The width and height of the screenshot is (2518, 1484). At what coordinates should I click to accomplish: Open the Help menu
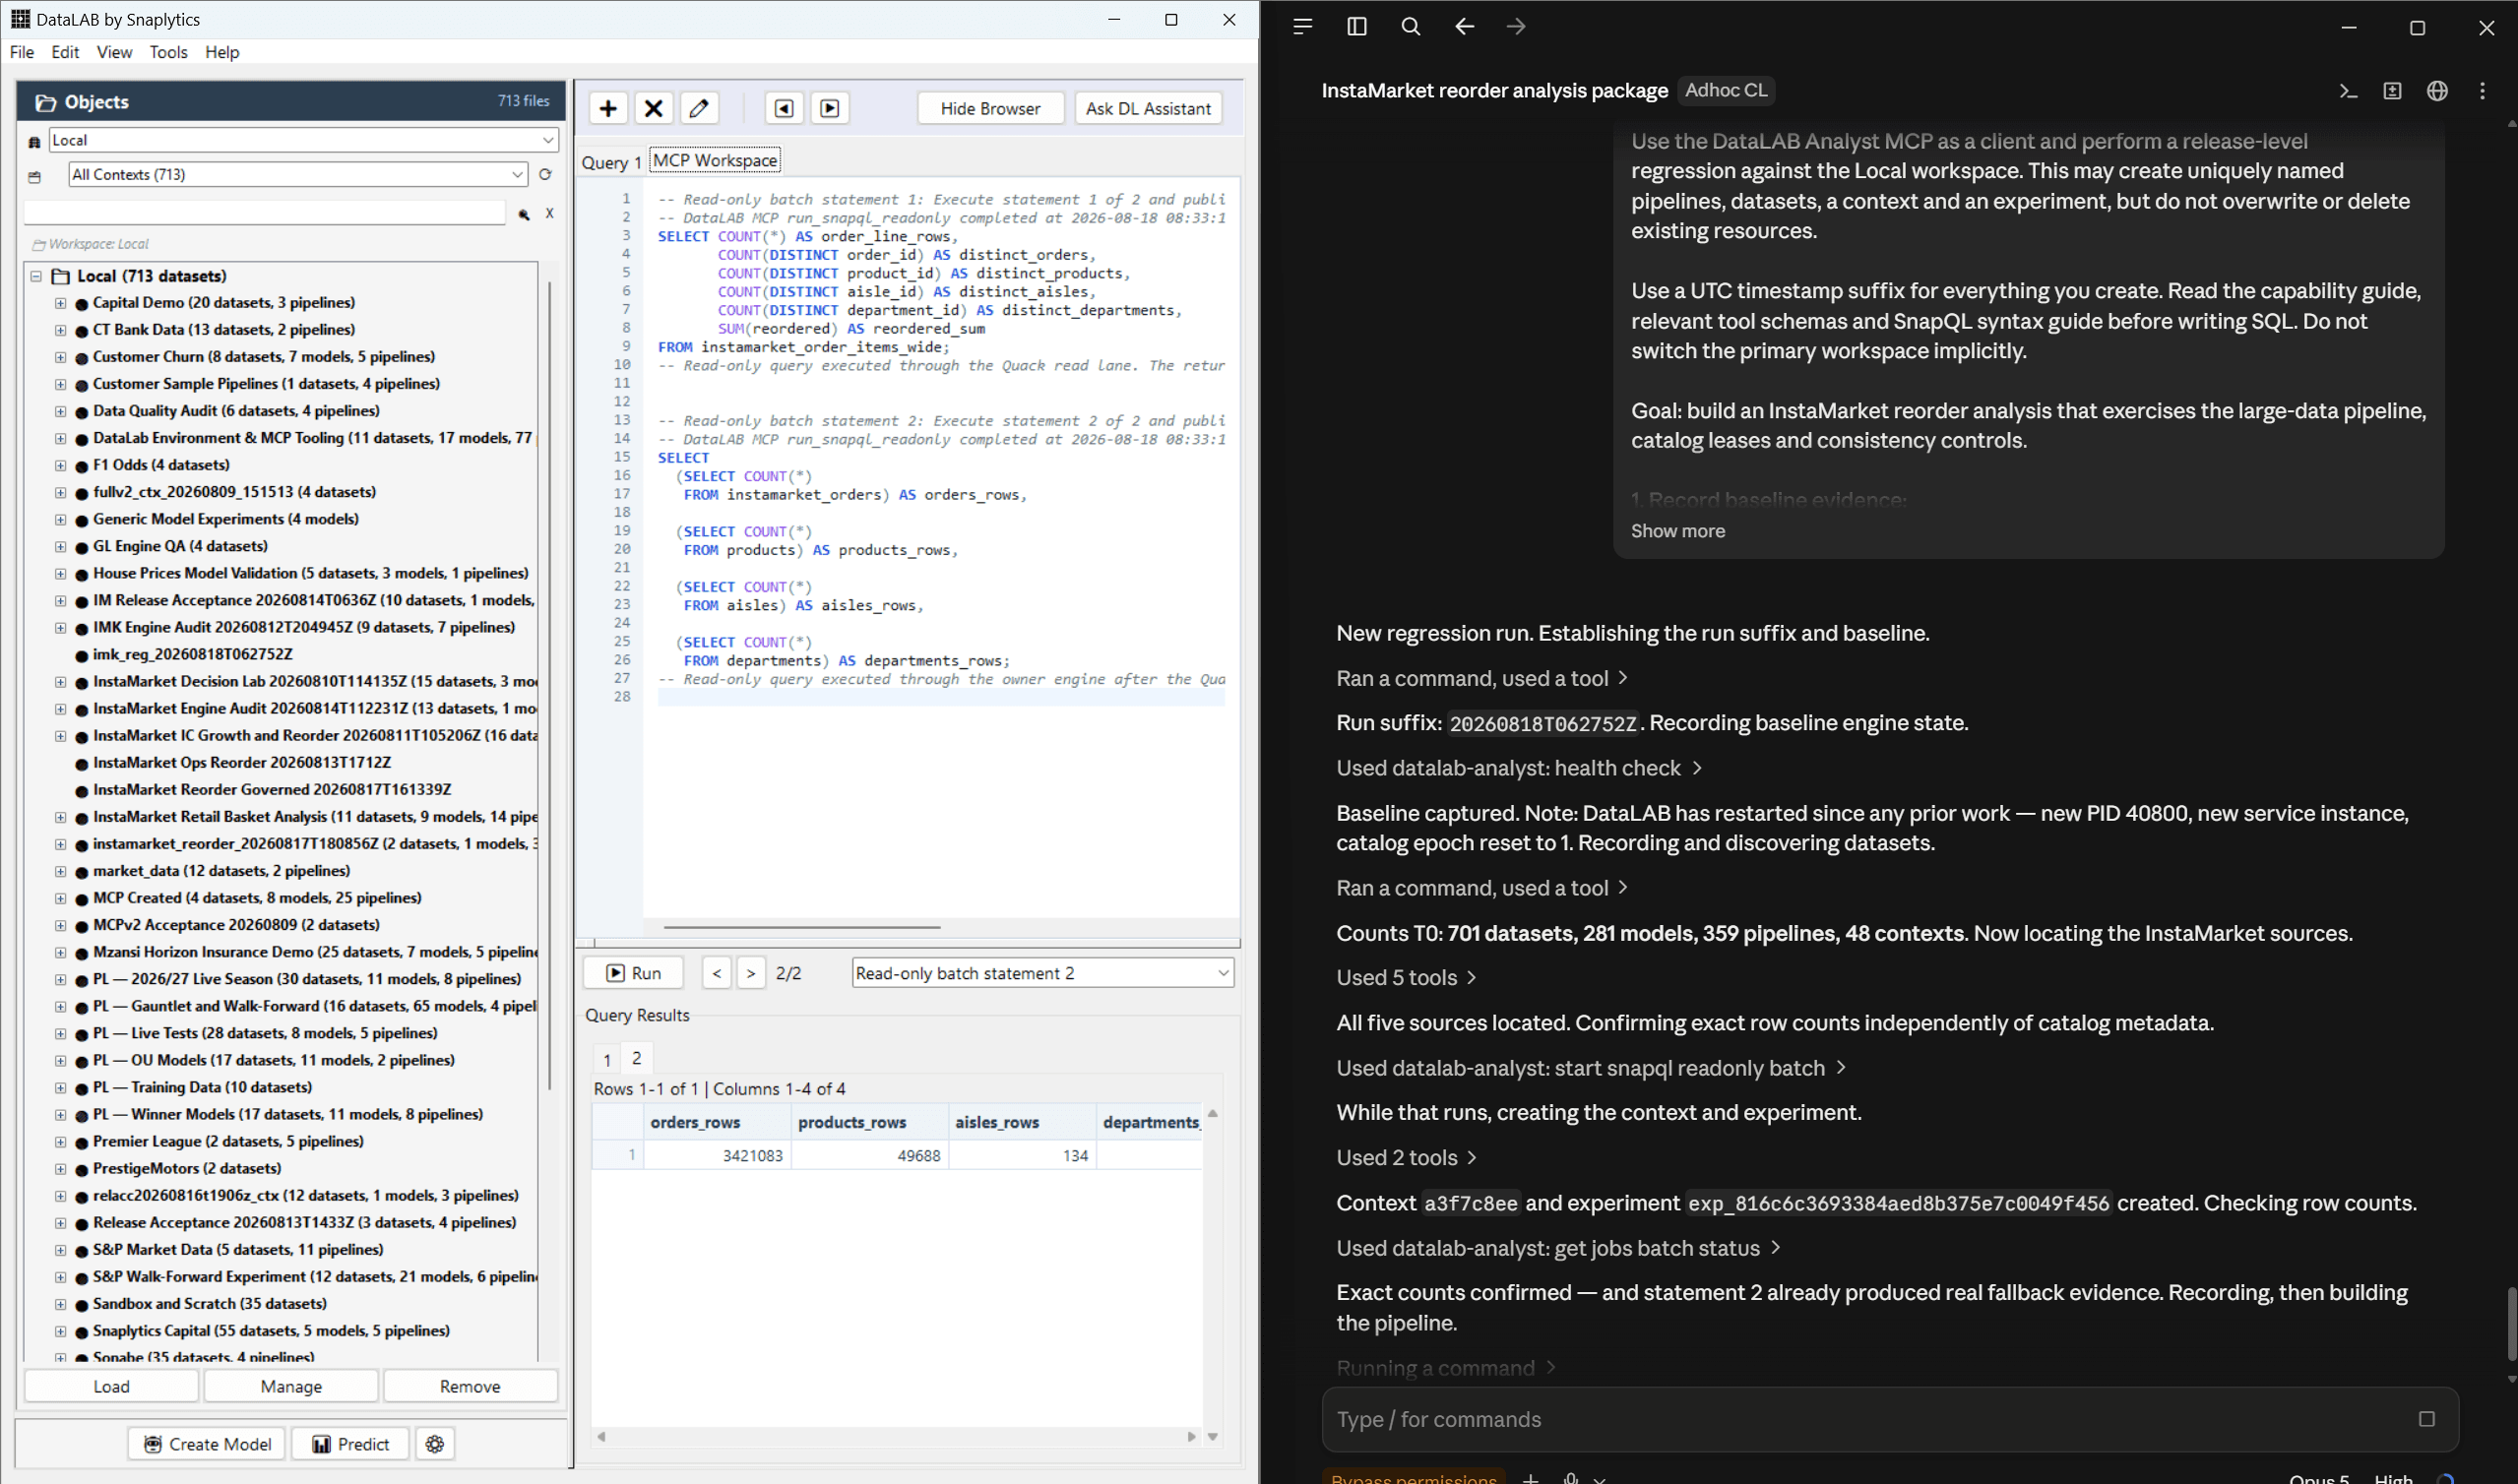tap(222, 52)
